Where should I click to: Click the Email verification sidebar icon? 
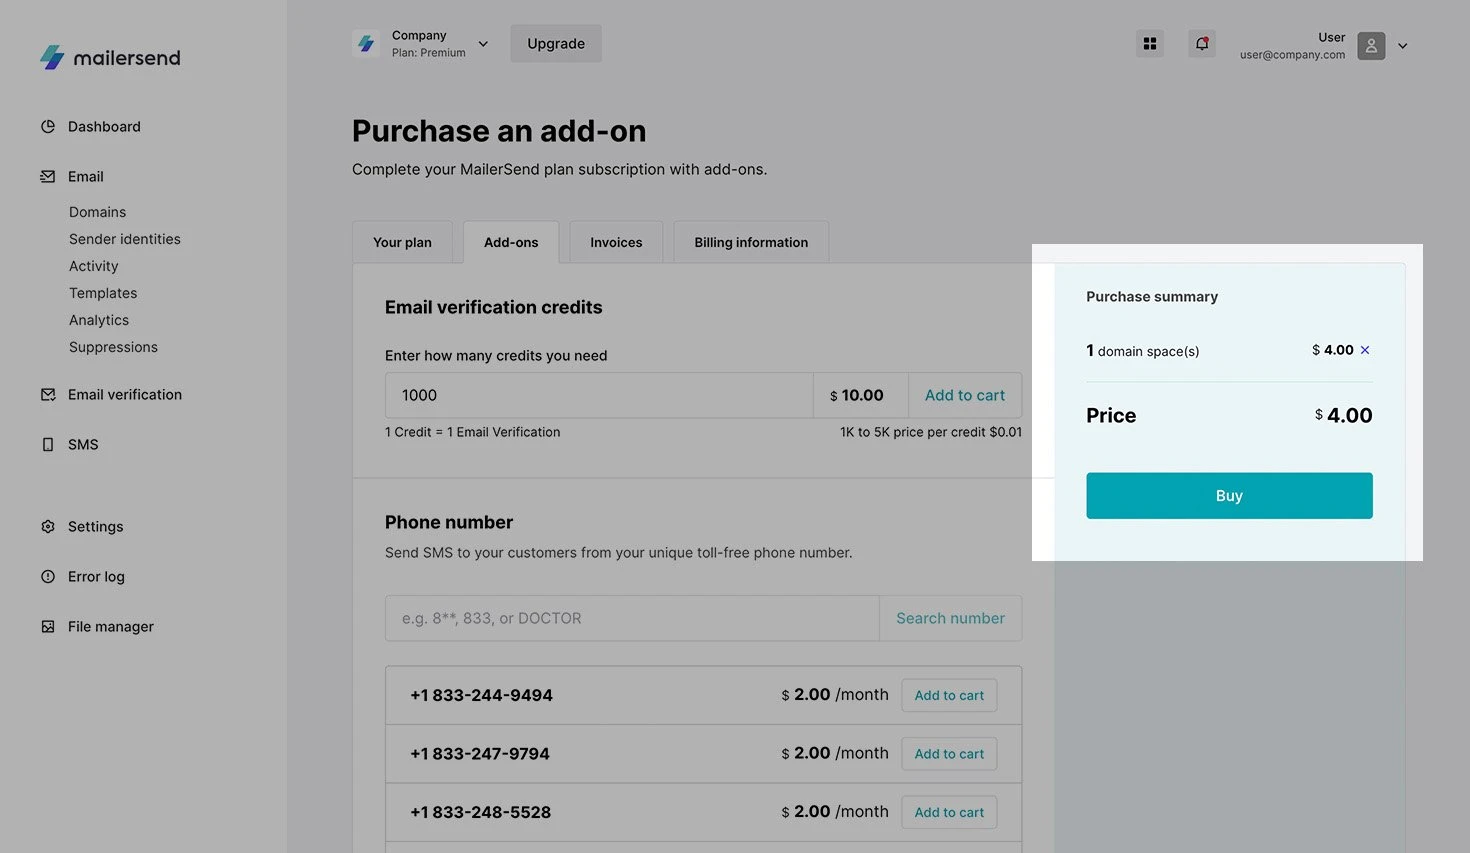coord(48,395)
